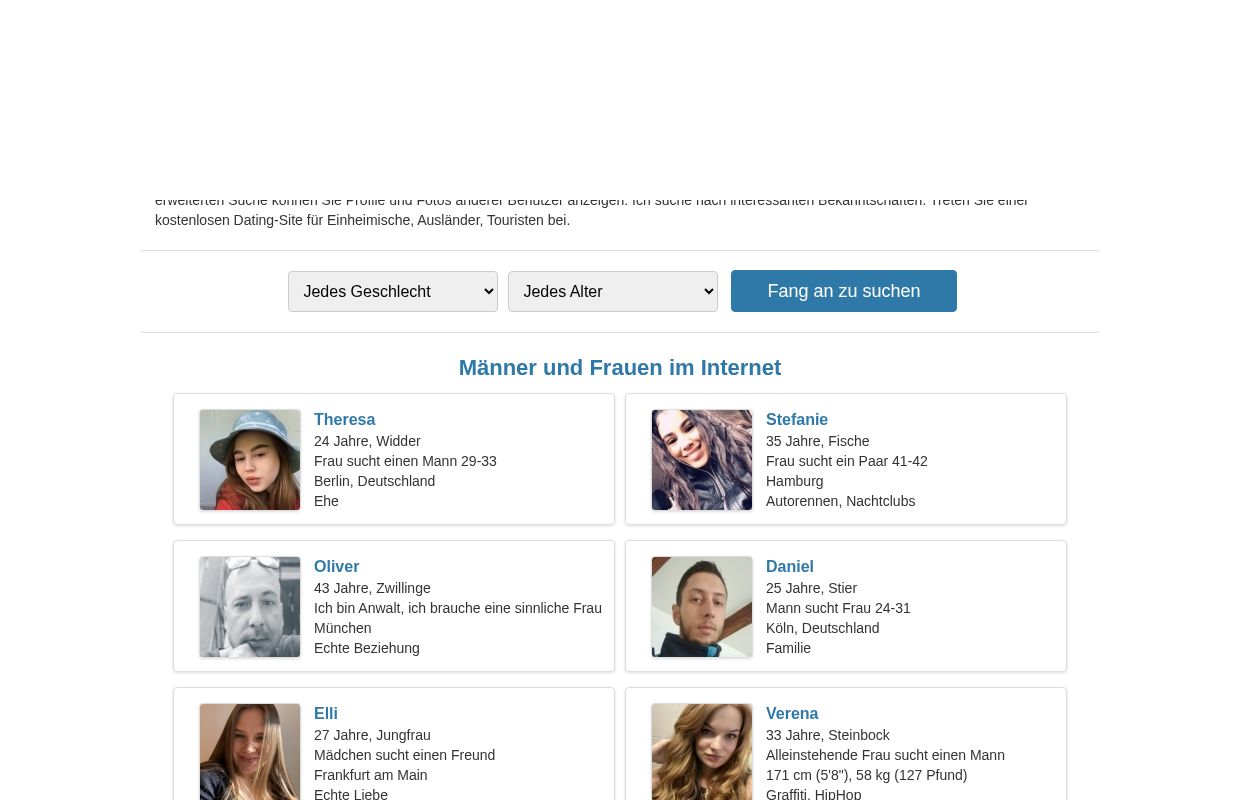Viewport: 1240px width, 800px height.
Task: Click Daniel's profile photo
Action: pos(702,607)
